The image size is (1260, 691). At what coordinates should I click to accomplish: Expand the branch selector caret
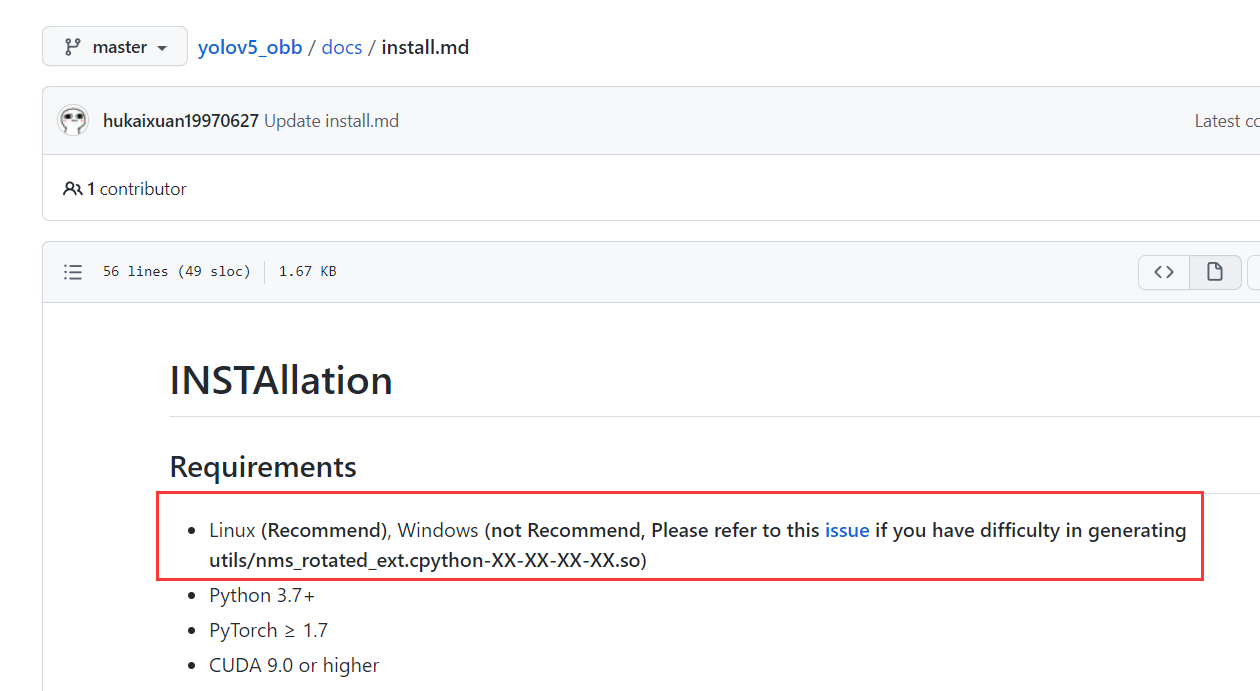[162, 46]
